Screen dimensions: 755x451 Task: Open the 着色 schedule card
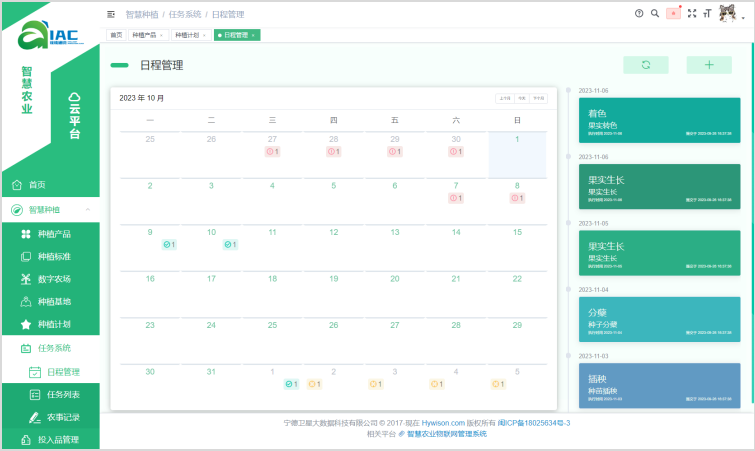(x=658, y=119)
